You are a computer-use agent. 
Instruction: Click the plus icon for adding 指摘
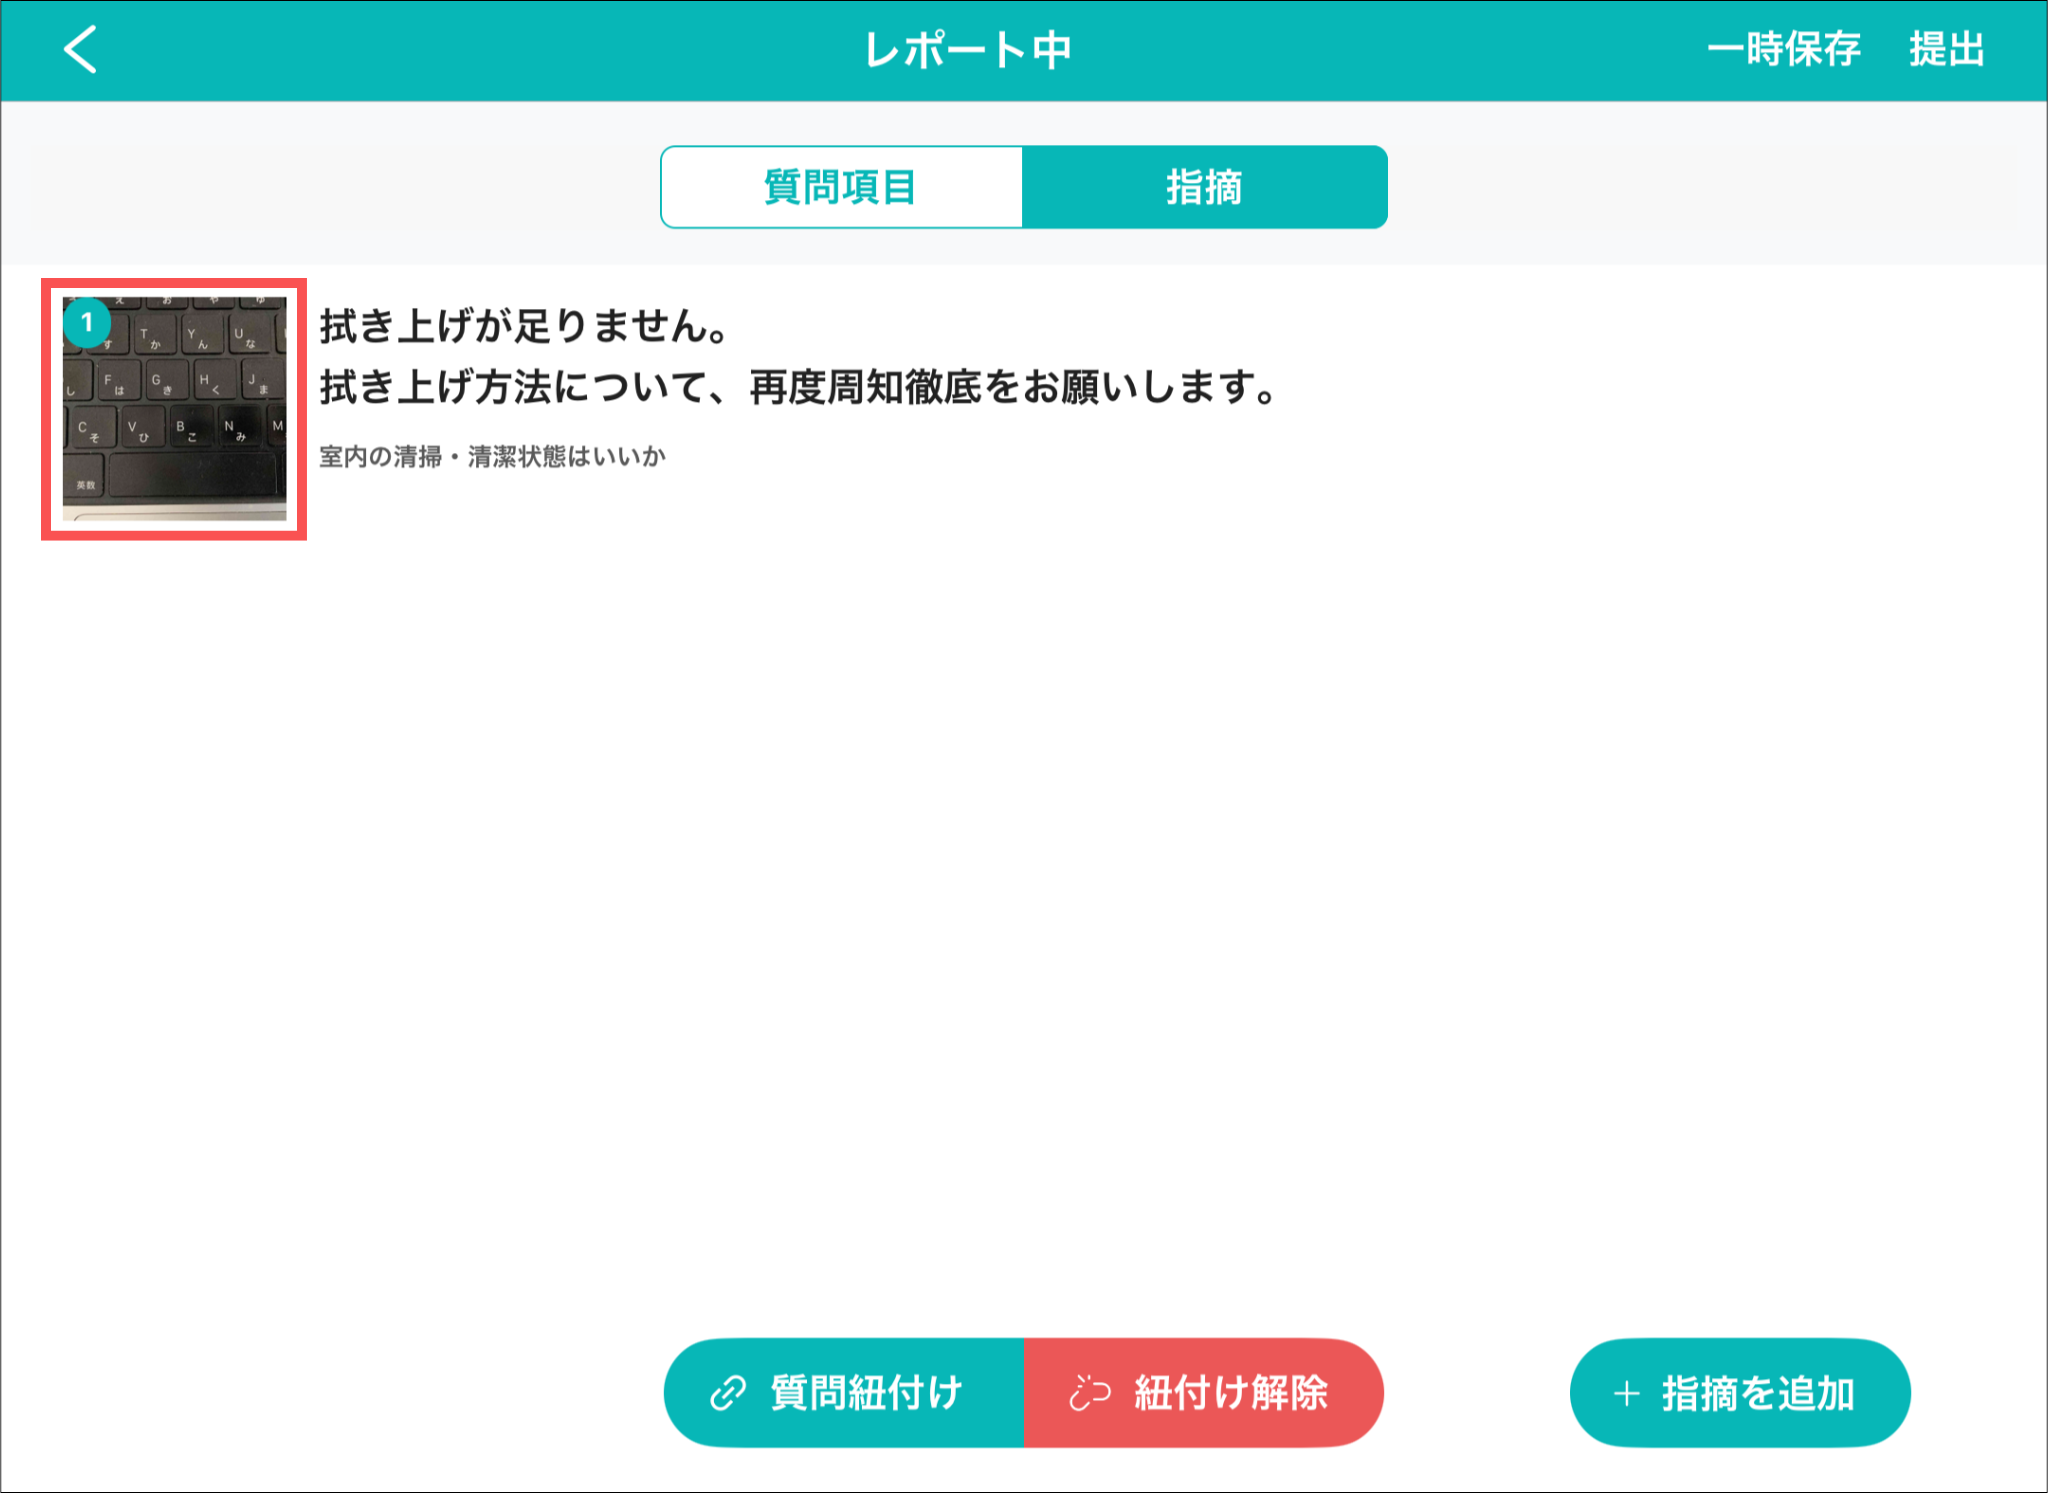point(1627,1393)
